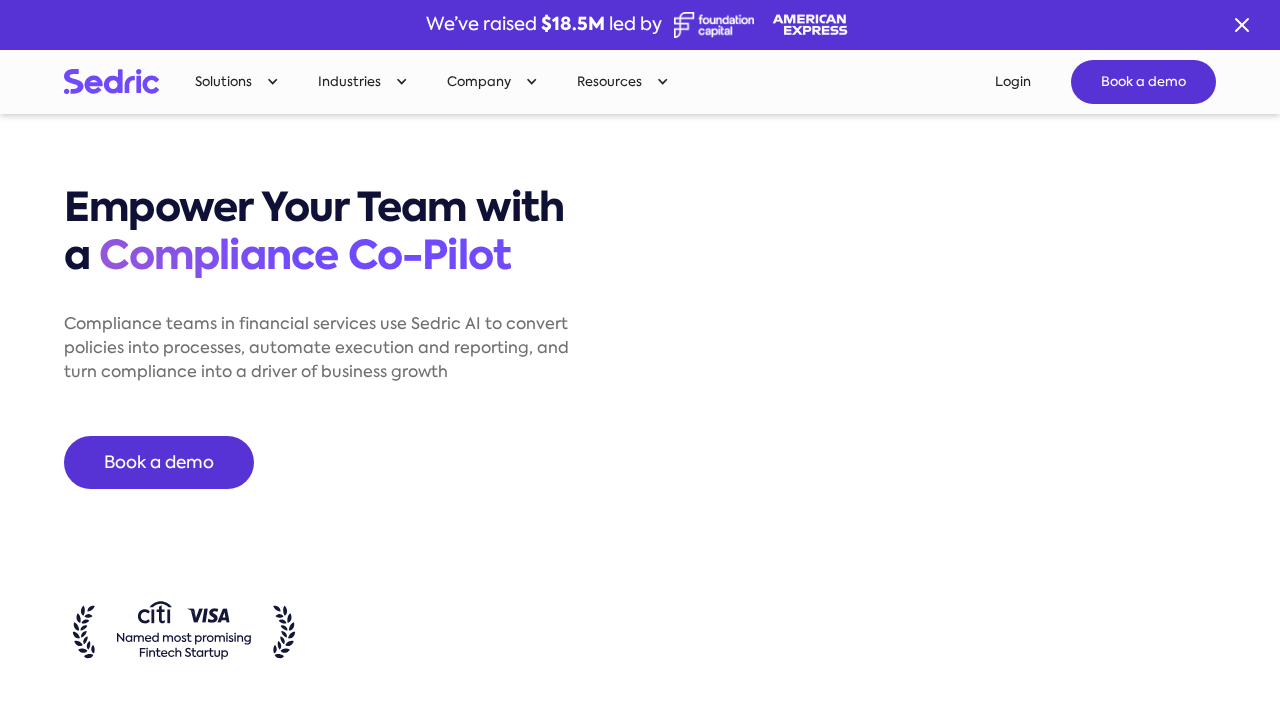Click the right laurel wreath emblem
Viewport: 1280px width, 720px height.
coord(284,631)
